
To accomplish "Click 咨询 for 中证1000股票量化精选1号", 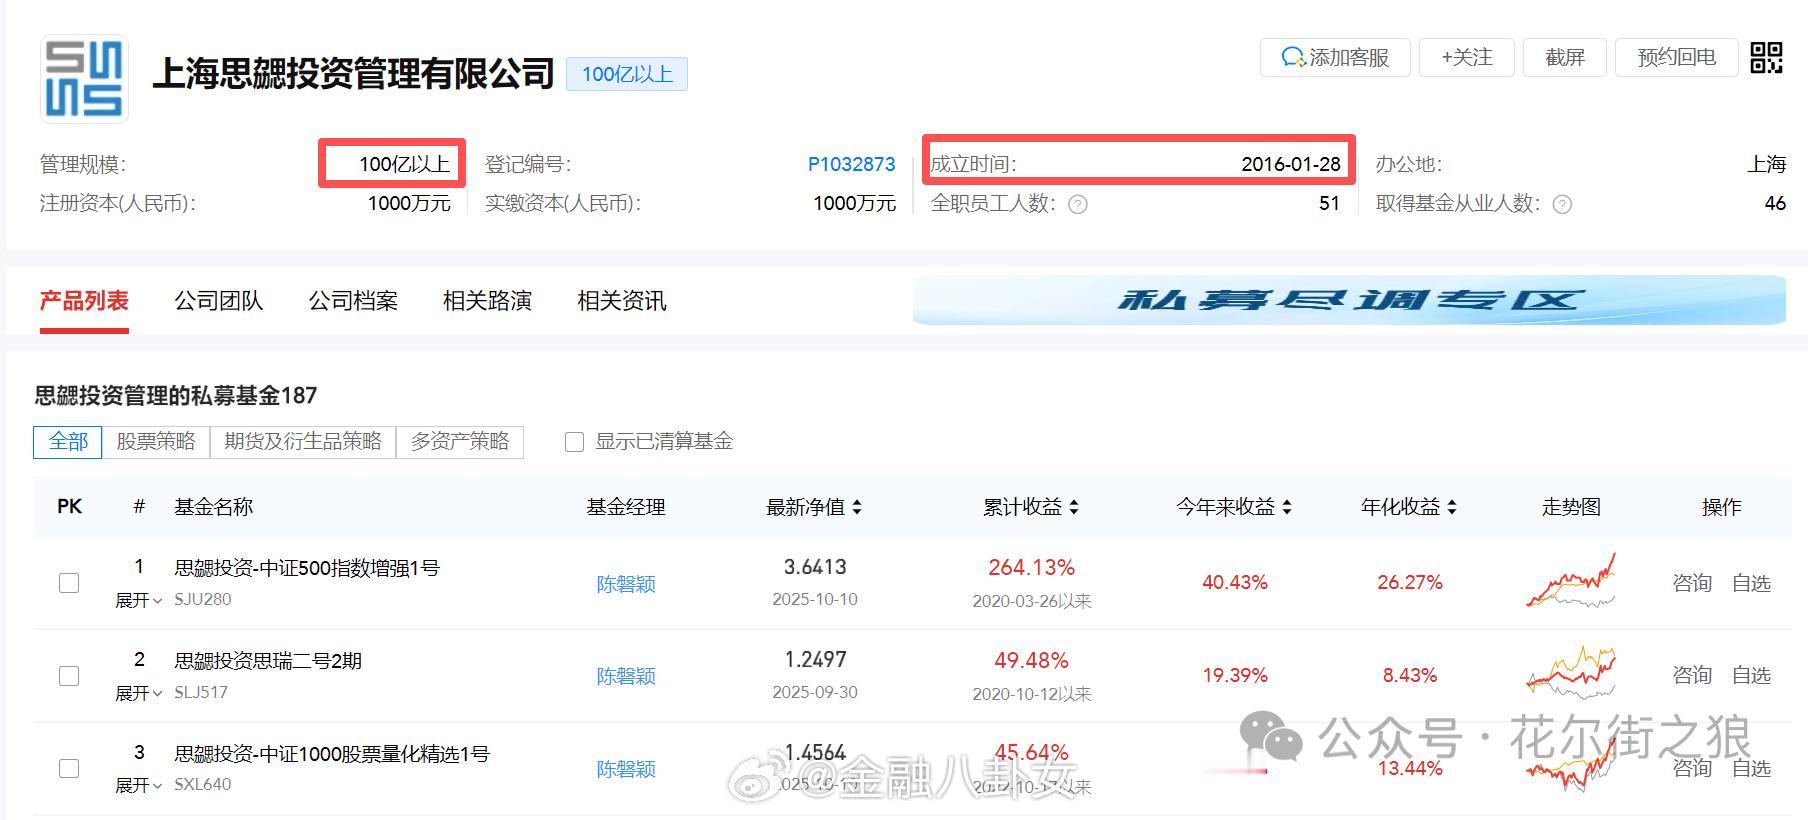I will 1692,768.
